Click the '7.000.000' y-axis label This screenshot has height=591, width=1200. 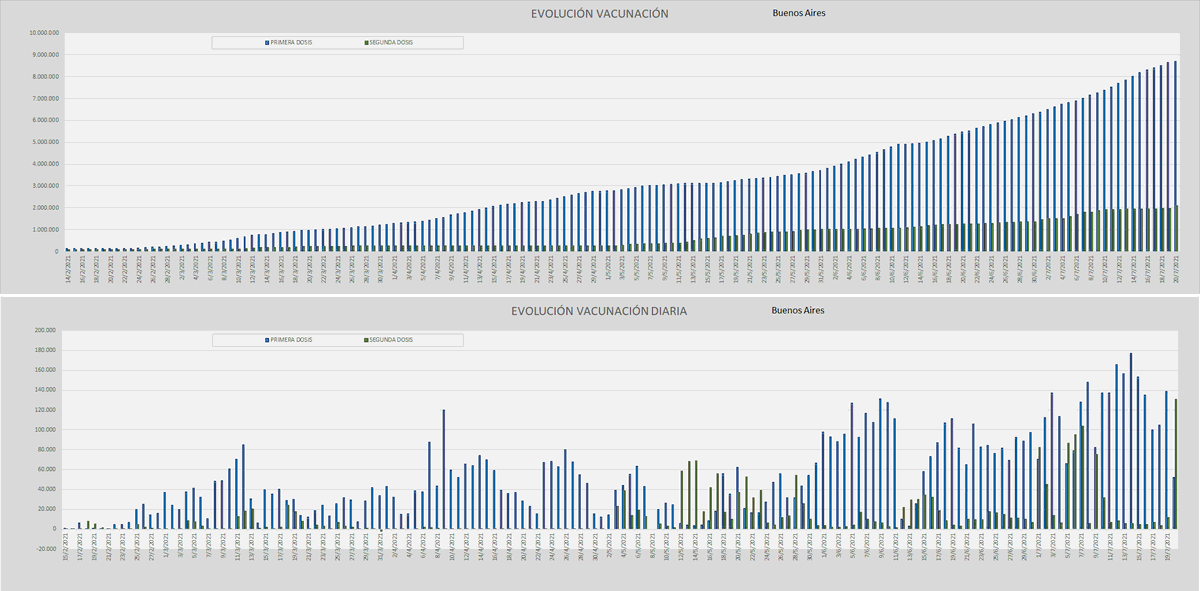point(46,99)
